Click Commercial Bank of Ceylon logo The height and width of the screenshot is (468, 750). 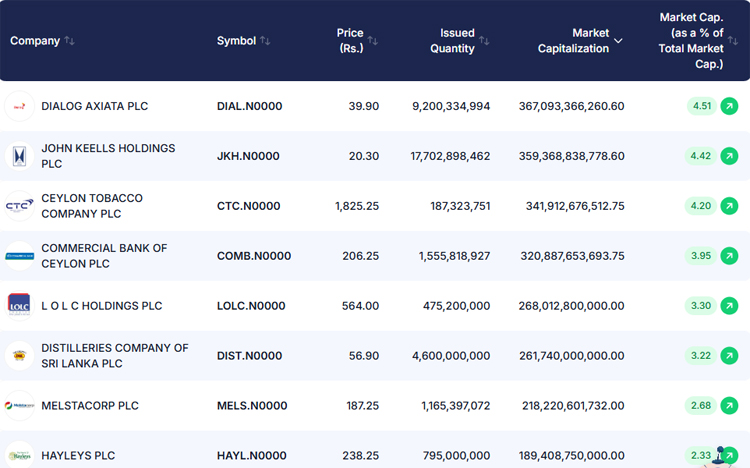click(x=19, y=256)
